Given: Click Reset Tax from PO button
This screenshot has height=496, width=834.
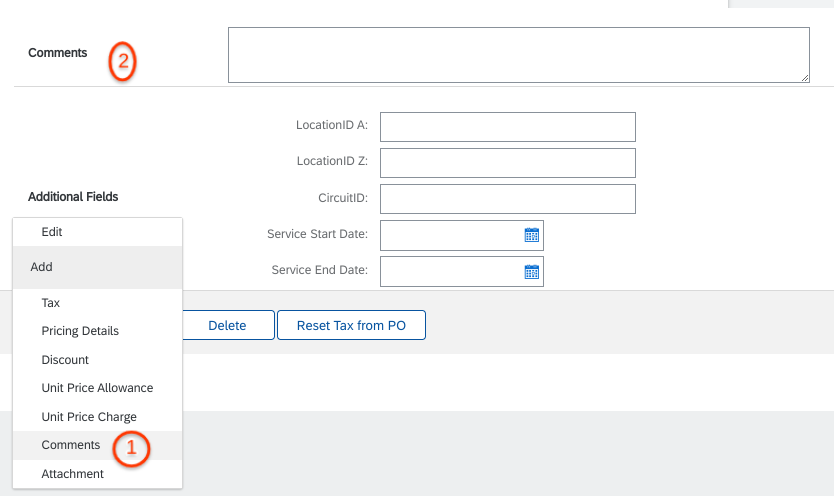Looking at the screenshot, I should [351, 325].
